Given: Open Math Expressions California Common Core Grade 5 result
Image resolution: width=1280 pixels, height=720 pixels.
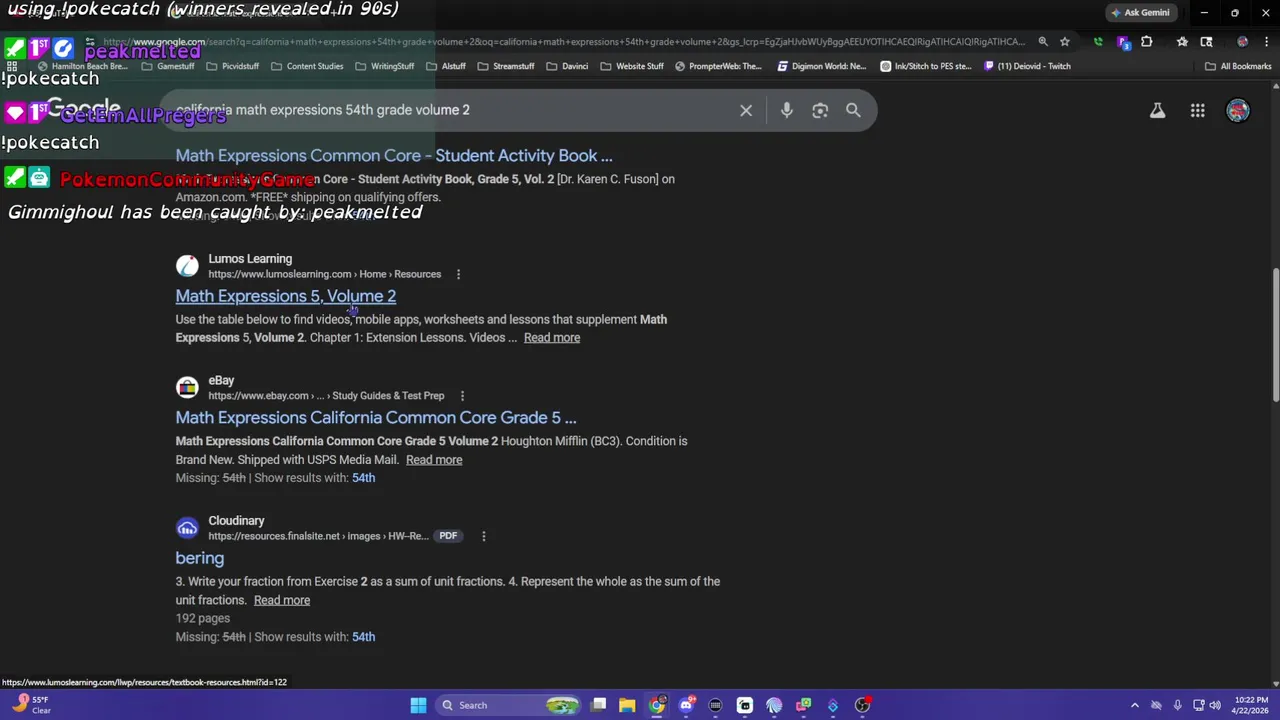Looking at the screenshot, I should pos(376,418).
